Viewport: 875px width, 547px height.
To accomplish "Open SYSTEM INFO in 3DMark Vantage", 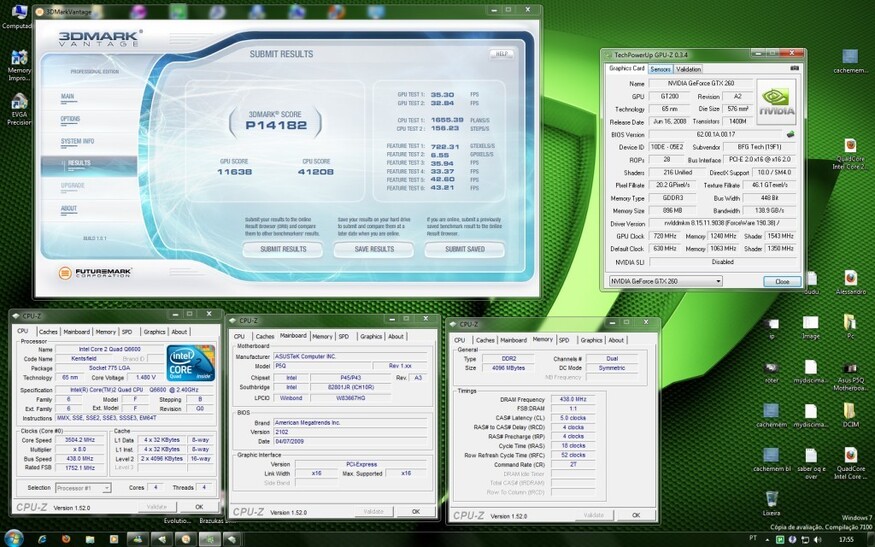I will 78,141.
